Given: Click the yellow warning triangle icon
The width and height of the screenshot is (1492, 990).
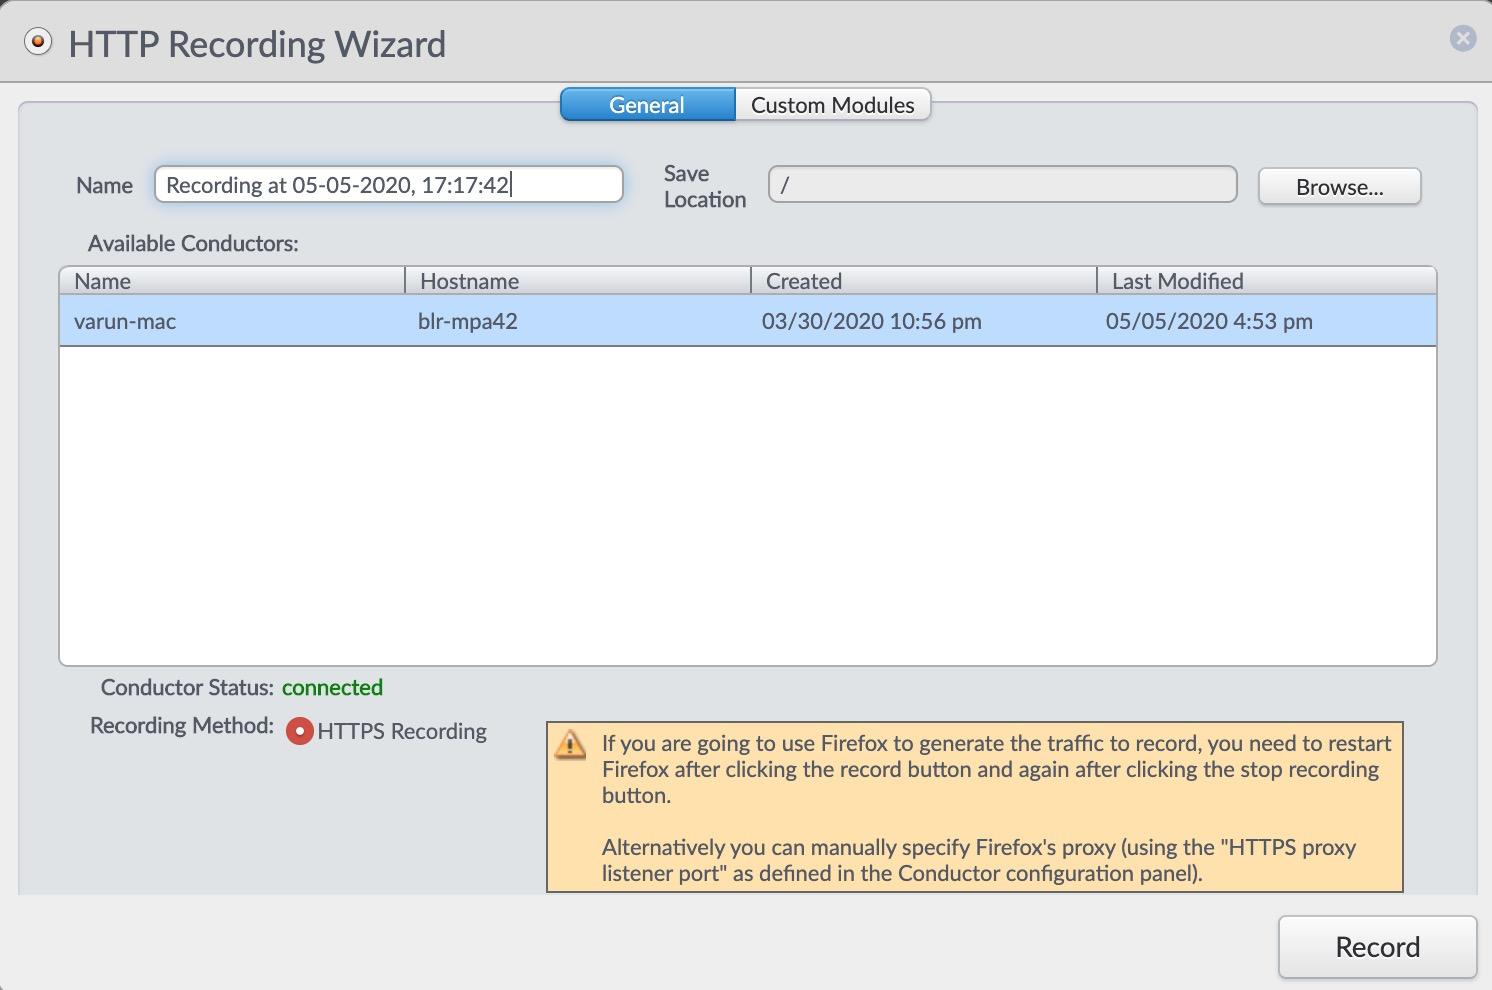Looking at the screenshot, I should pos(570,745).
